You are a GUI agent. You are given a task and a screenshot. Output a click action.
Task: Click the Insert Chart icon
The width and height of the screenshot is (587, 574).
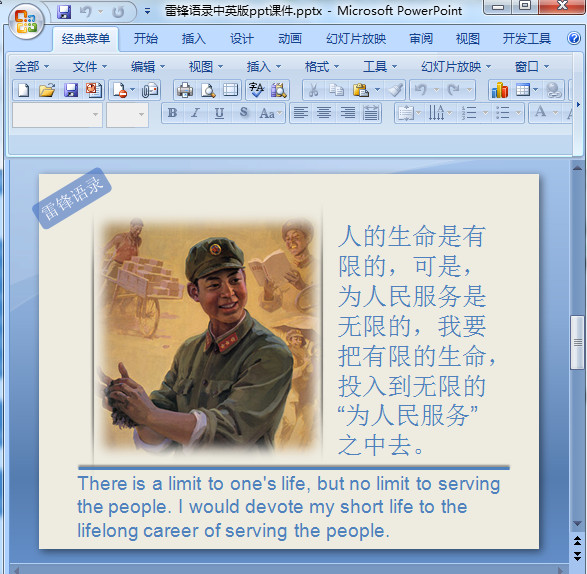[500, 90]
